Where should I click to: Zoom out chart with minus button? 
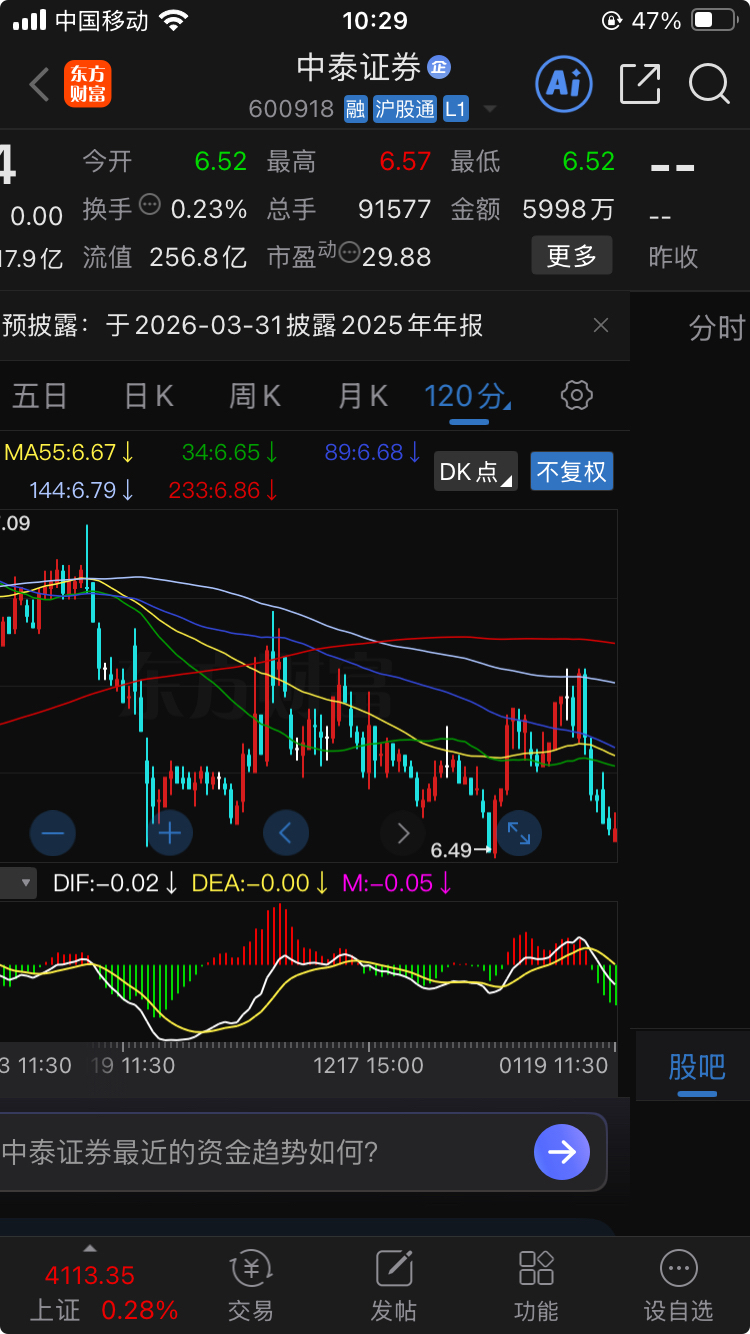53,832
